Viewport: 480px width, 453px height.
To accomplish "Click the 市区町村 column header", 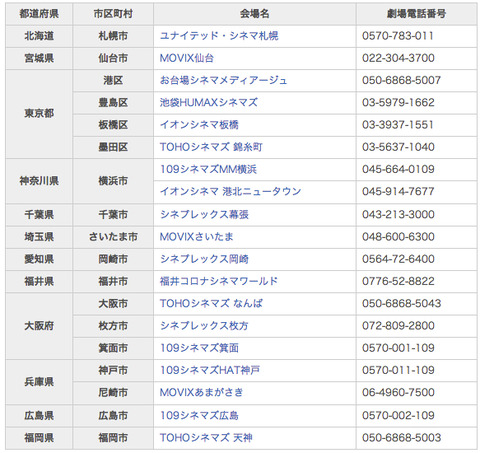I will coord(113,14).
